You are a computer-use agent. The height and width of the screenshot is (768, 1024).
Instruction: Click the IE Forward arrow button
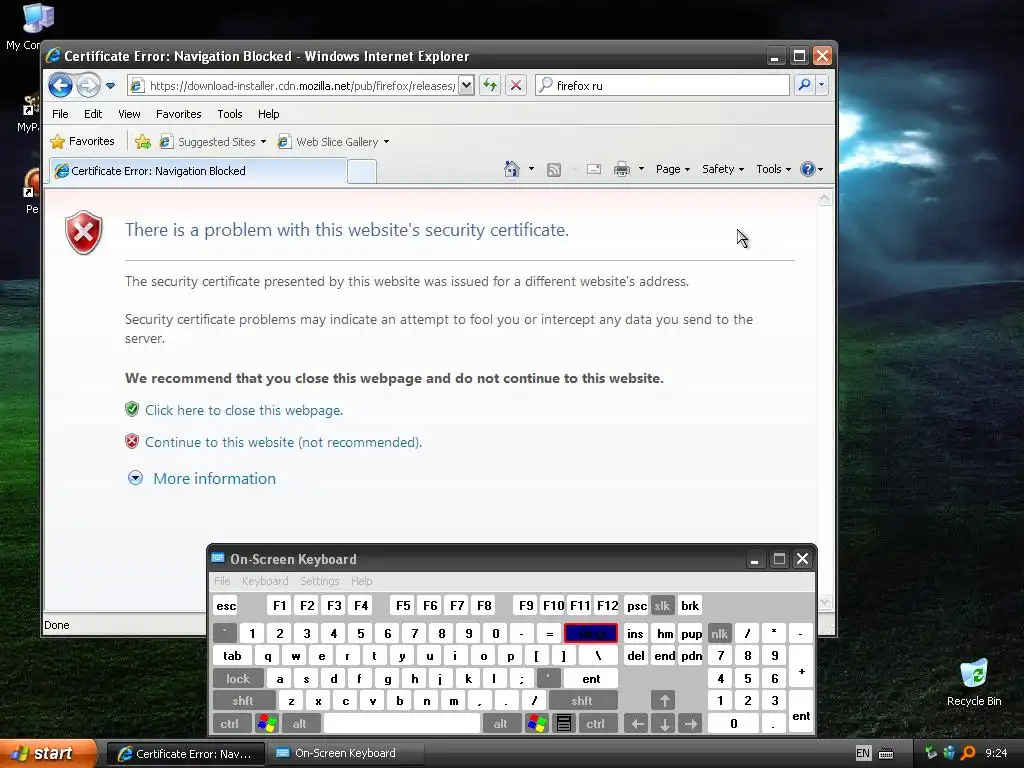[x=88, y=85]
